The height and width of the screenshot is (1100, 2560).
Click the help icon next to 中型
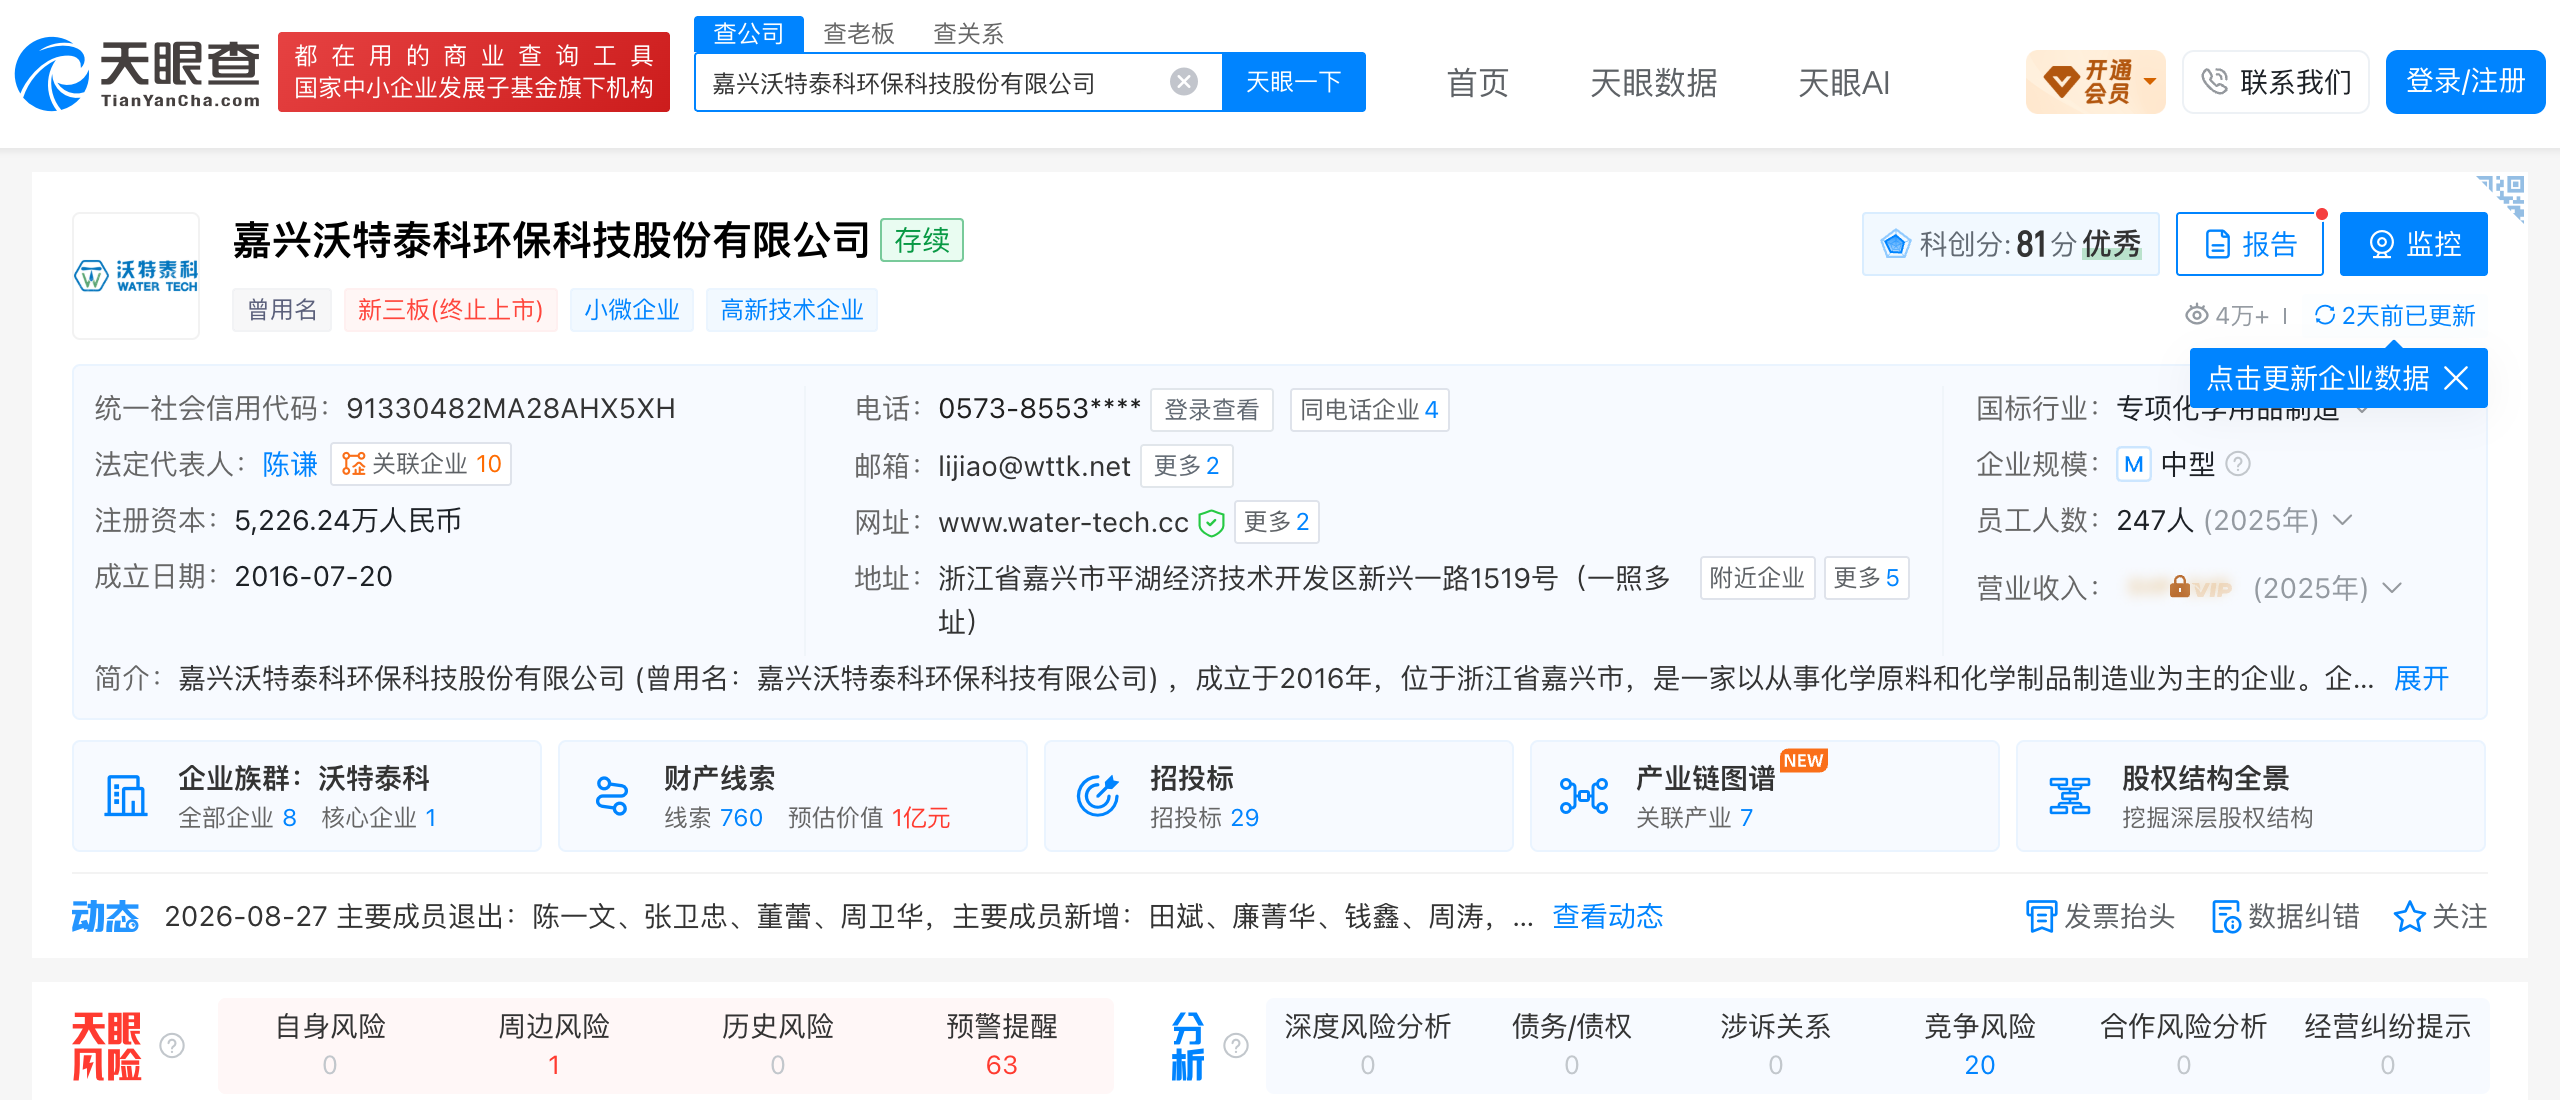[2239, 464]
